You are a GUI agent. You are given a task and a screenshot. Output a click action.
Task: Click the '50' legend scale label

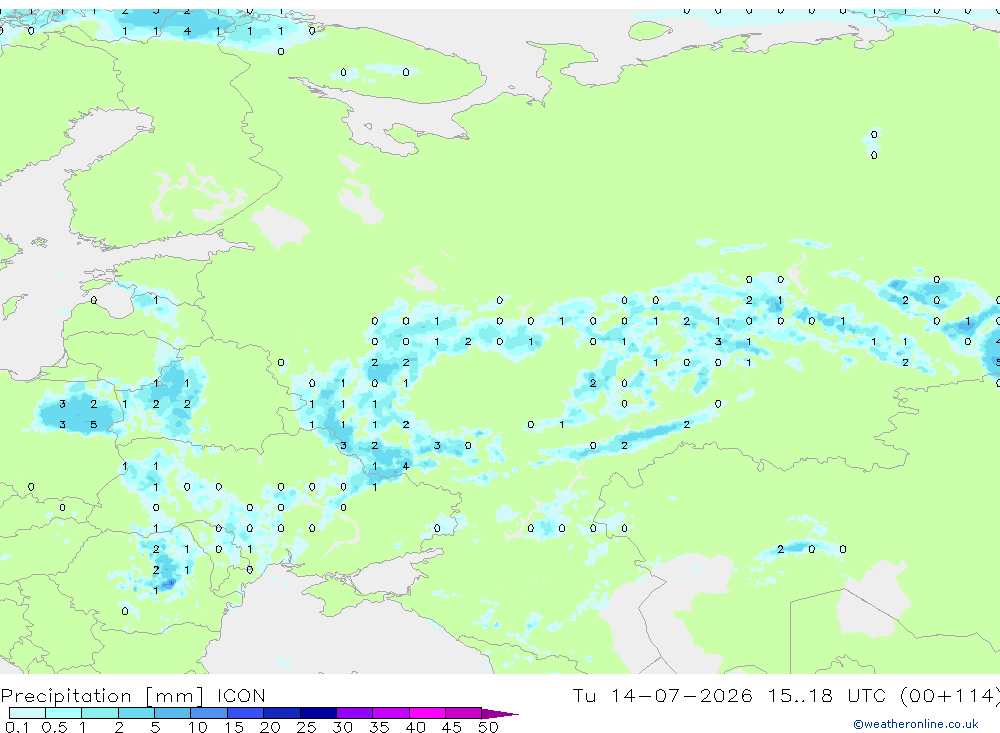click(x=489, y=727)
